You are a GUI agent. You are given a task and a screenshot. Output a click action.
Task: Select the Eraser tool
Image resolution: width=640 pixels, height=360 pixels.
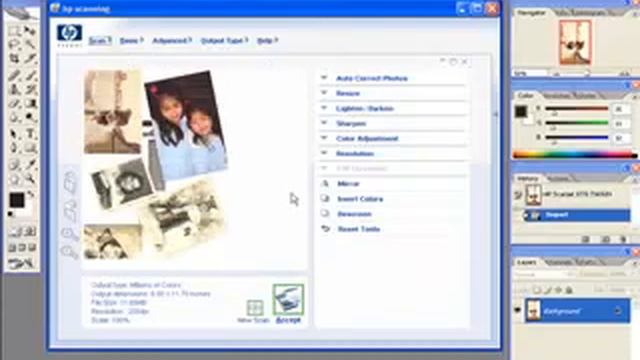pyautogui.click(x=14, y=104)
